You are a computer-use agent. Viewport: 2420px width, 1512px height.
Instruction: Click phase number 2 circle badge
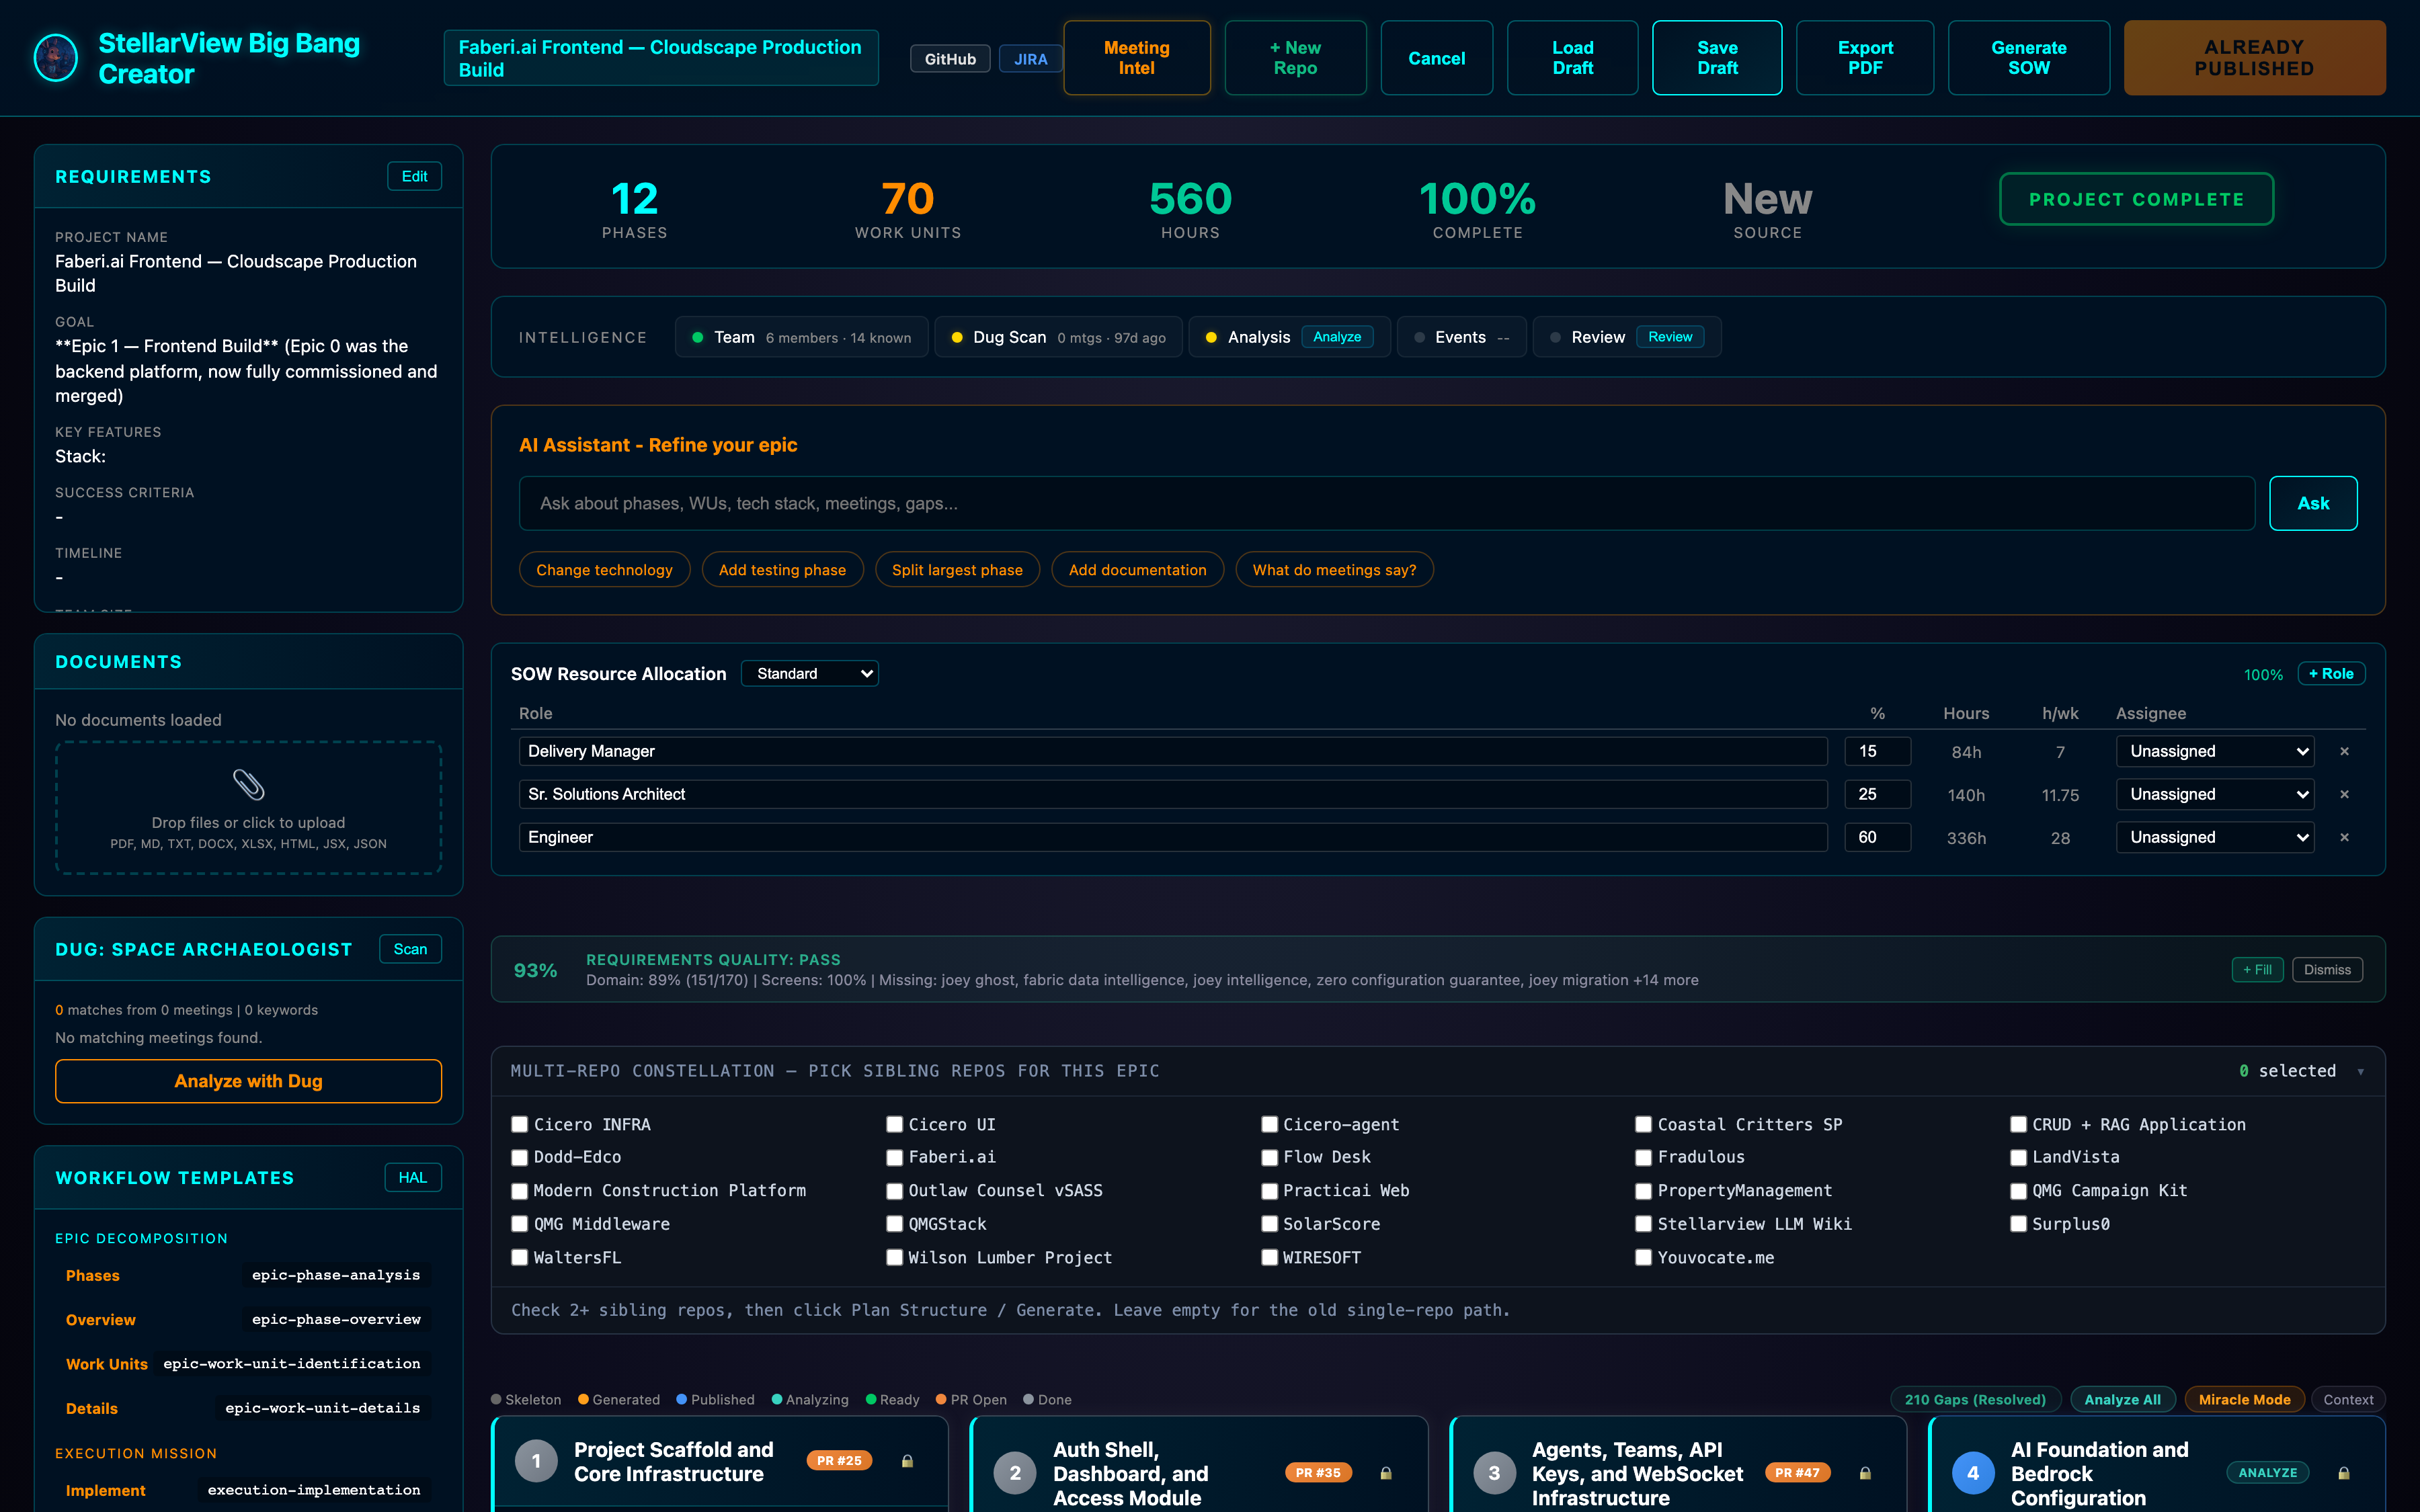1015,1473
